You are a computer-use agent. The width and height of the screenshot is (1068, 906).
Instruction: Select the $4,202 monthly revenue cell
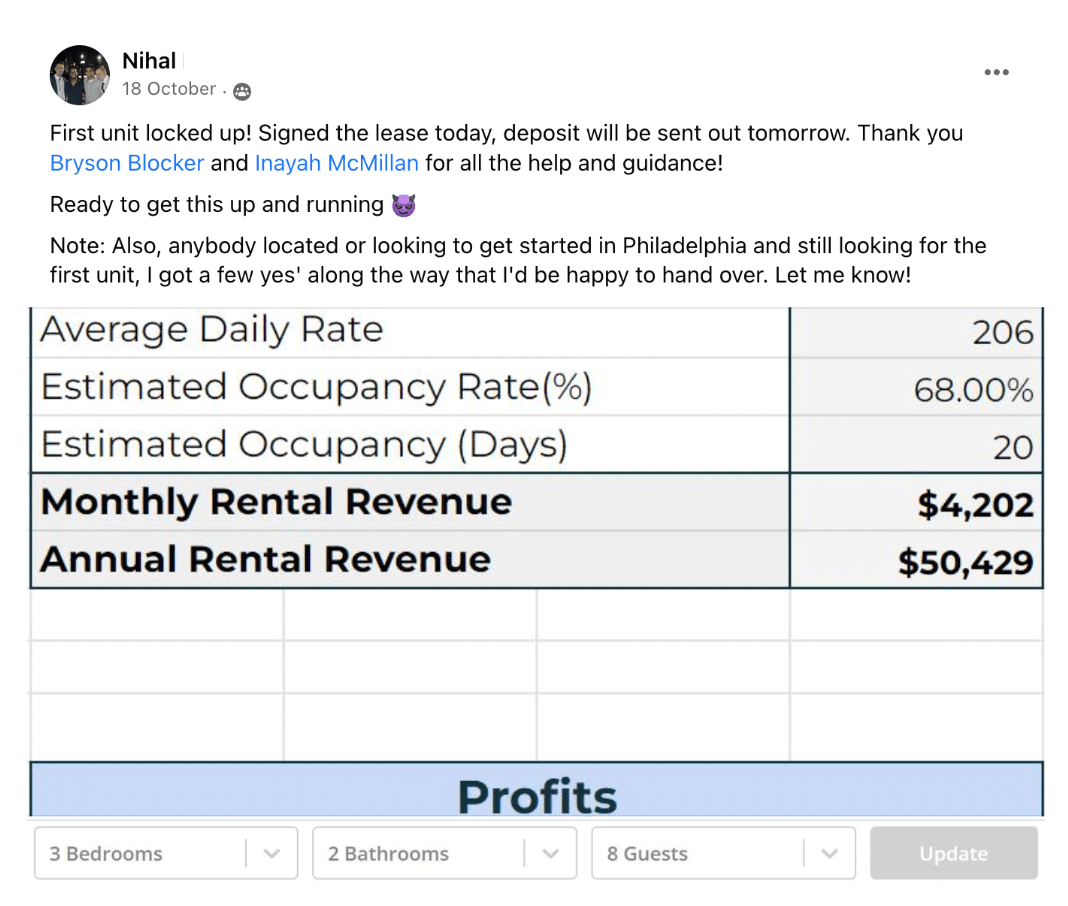pyautogui.click(x=975, y=504)
